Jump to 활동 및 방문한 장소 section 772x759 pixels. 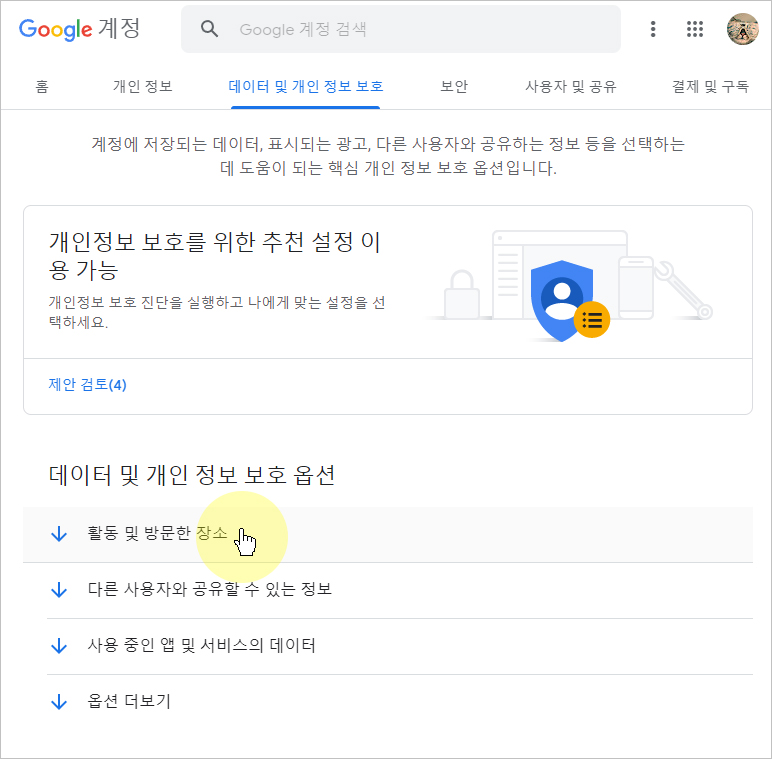click(388, 535)
